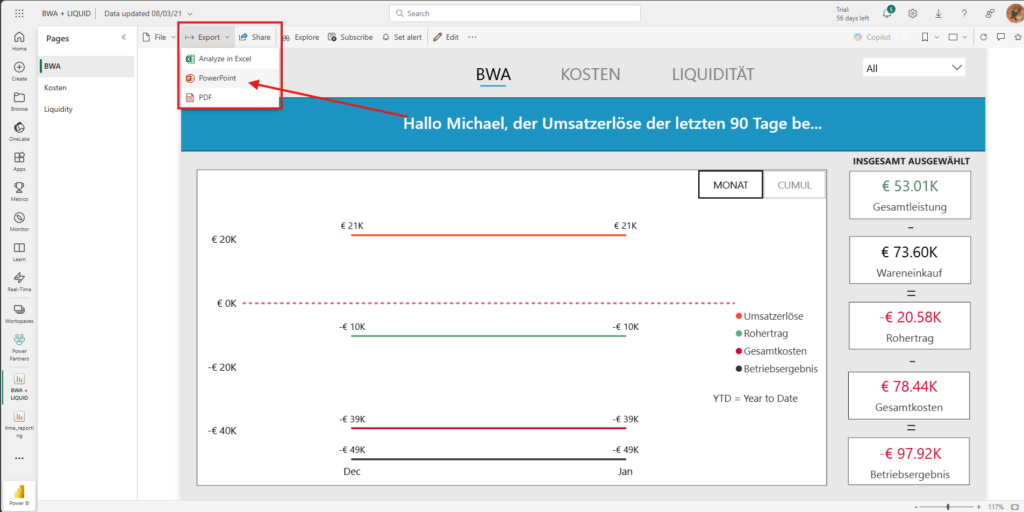Click the zoom slider handle
1024x512 pixels.
tap(948, 507)
